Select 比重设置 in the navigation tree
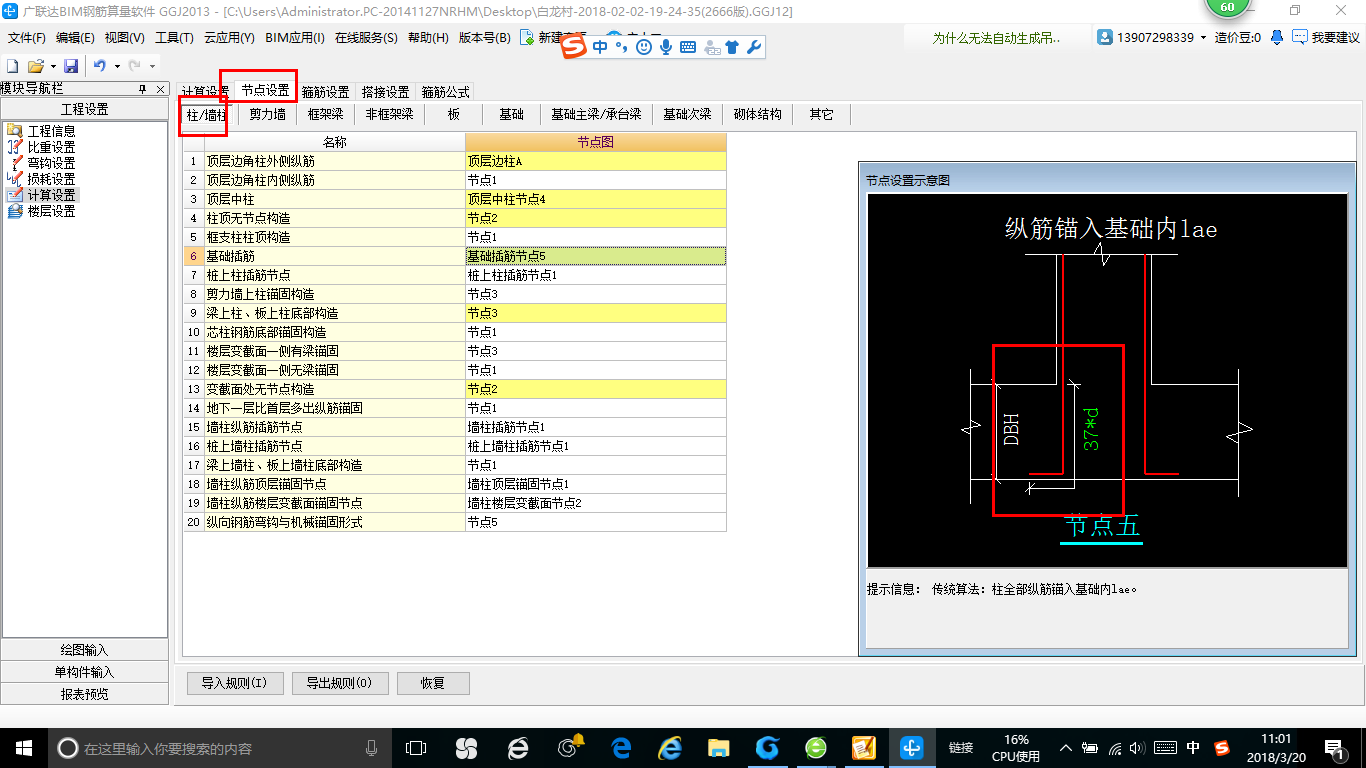Image resolution: width=1366 pixels, height=768 pixels. (51, 147)
